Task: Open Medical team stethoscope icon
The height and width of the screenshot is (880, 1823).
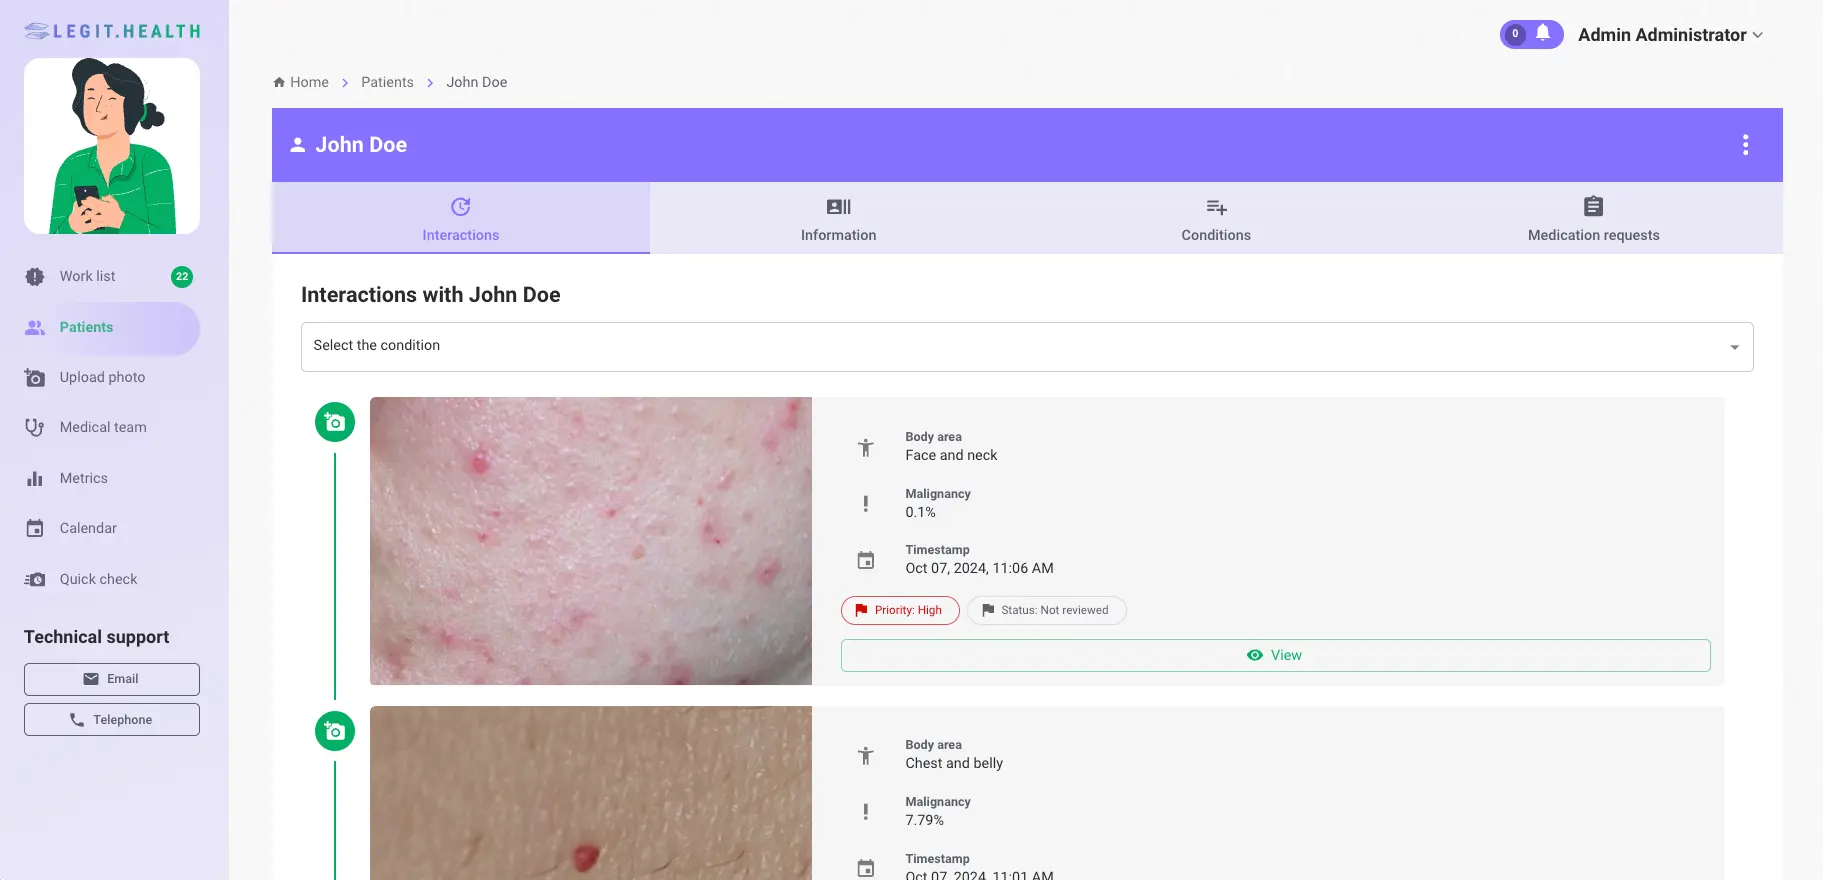Action: [x=35, y=428]
